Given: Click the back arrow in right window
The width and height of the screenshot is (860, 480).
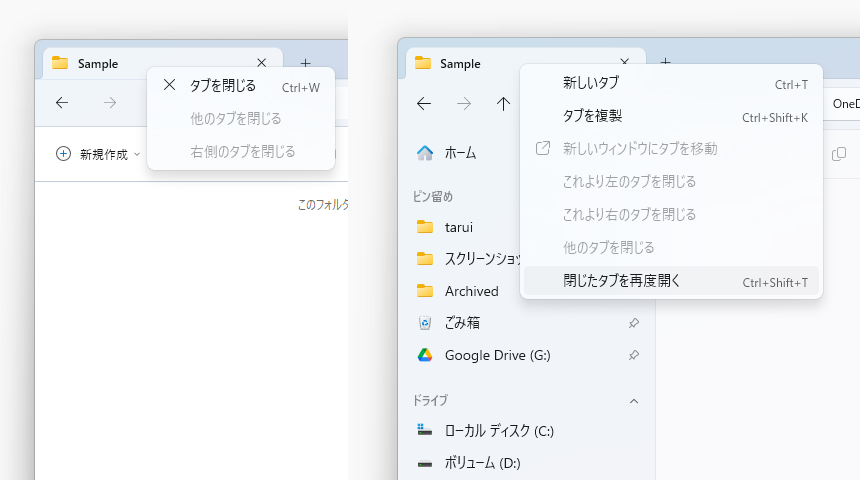Looking at the screenshot, I should 423,103.
